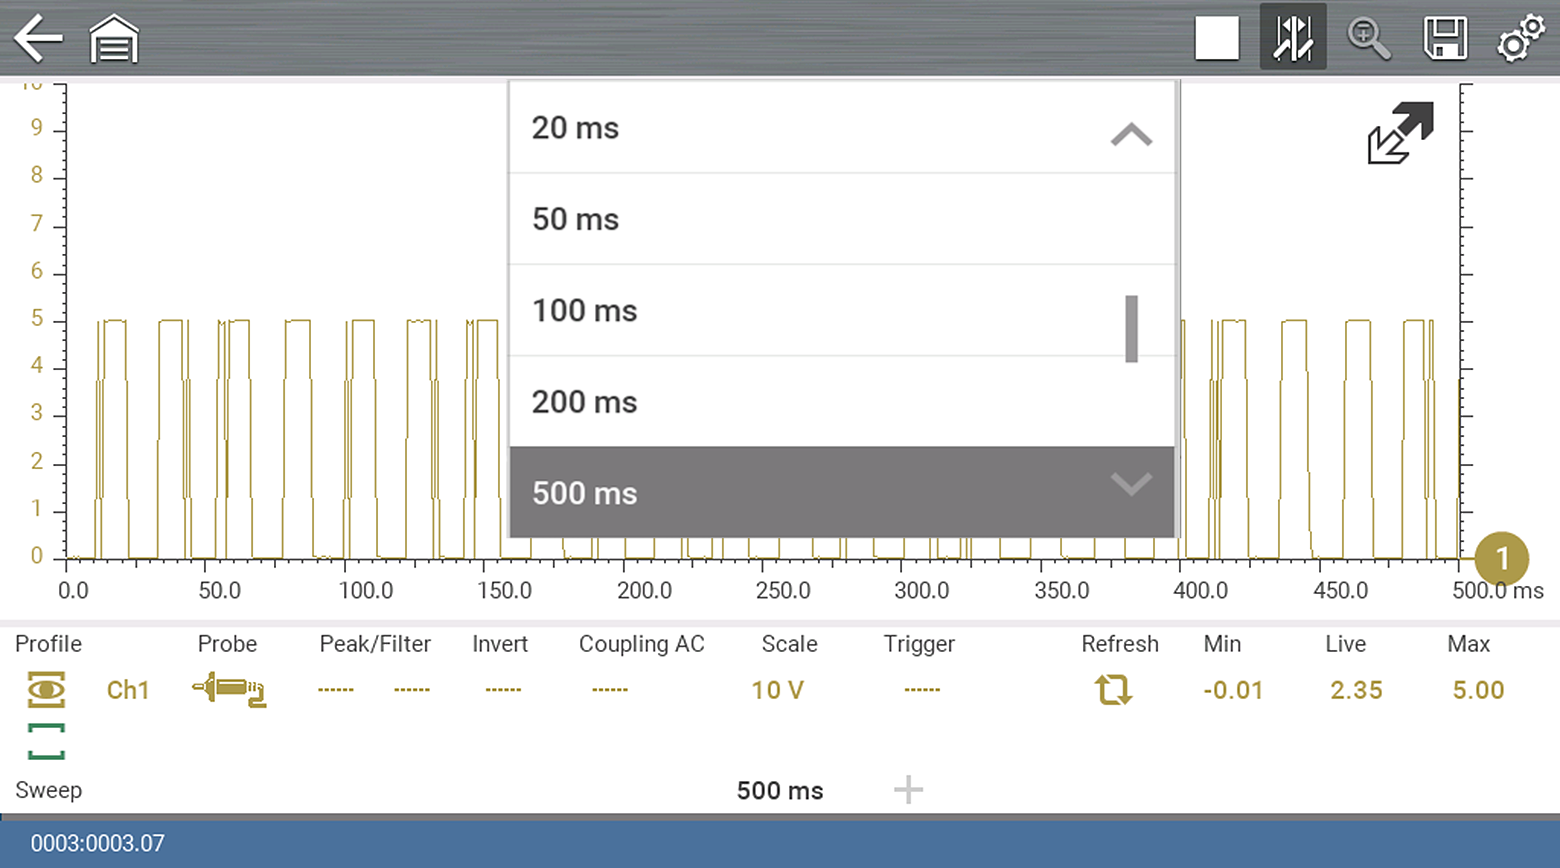
Task: Toggle the cursors tool icon
Action: point(1292,38)
